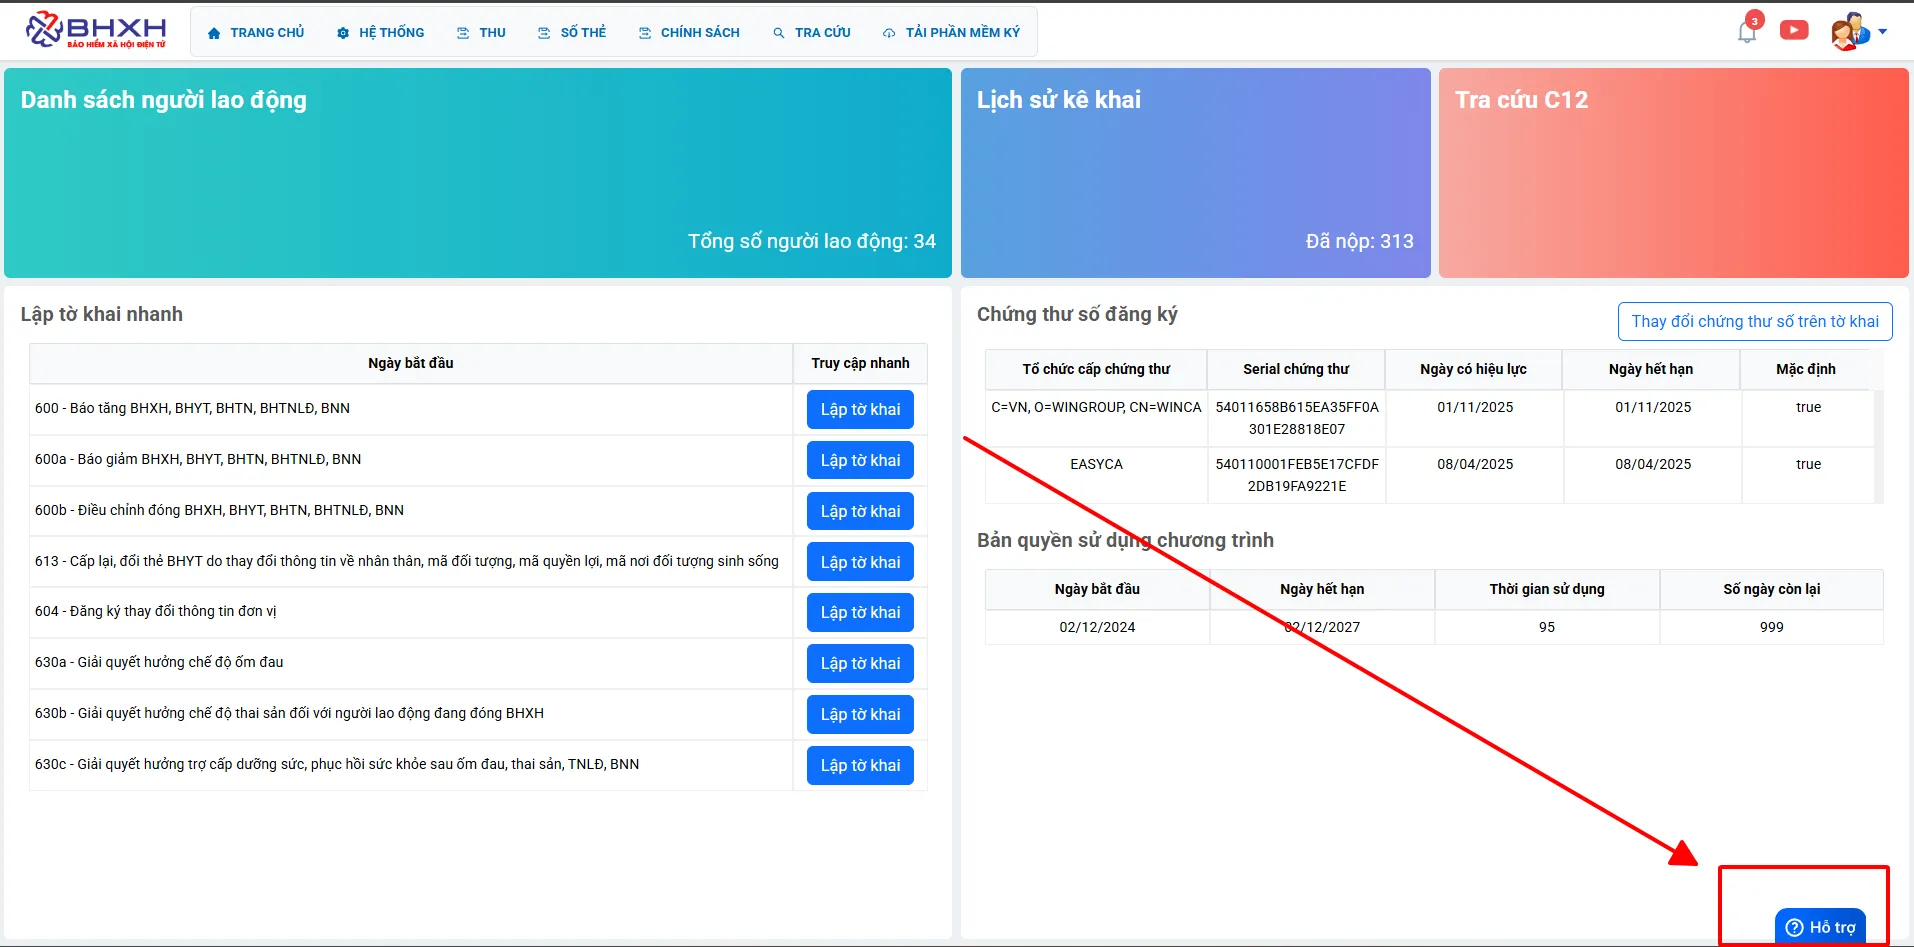
Task: Expand the dropdown arrow next to avatar
Action: click(1883, 32)
